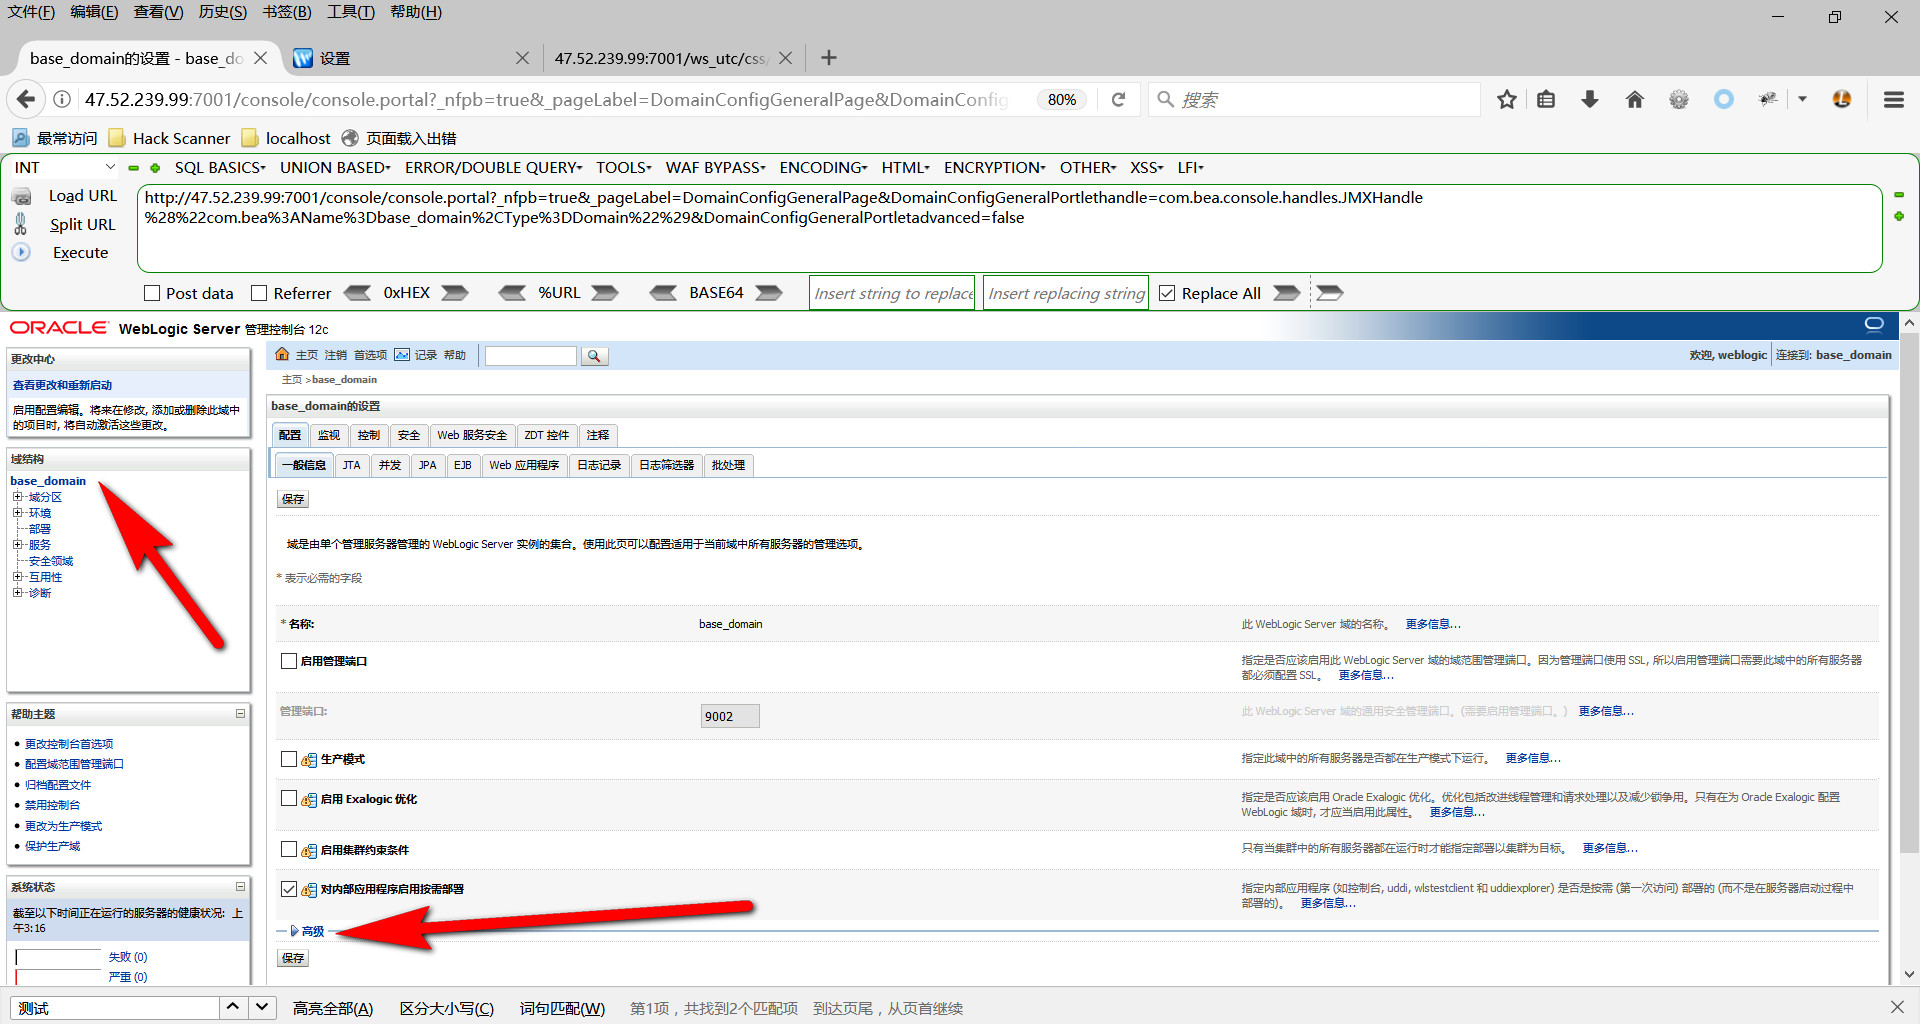Open the 更改为生产模式 help link
This screenshot has height=1024, width=1920.
[x=64, y=826]
